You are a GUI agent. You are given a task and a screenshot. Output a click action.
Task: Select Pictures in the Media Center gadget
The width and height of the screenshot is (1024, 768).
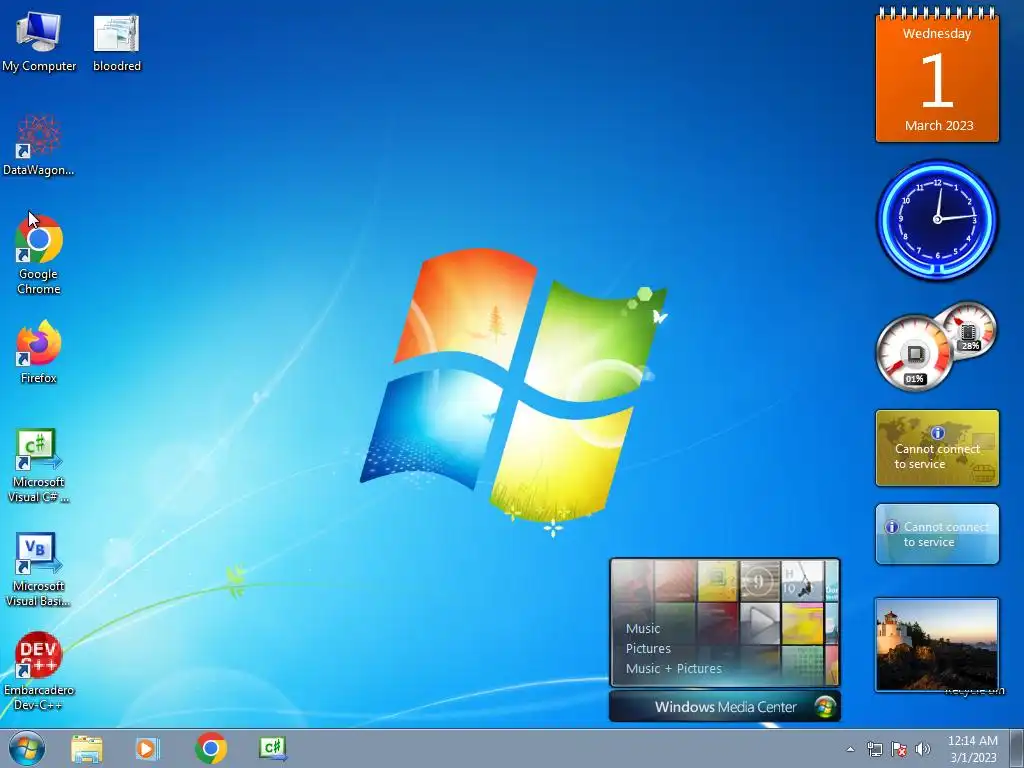(x=648, y=648)
